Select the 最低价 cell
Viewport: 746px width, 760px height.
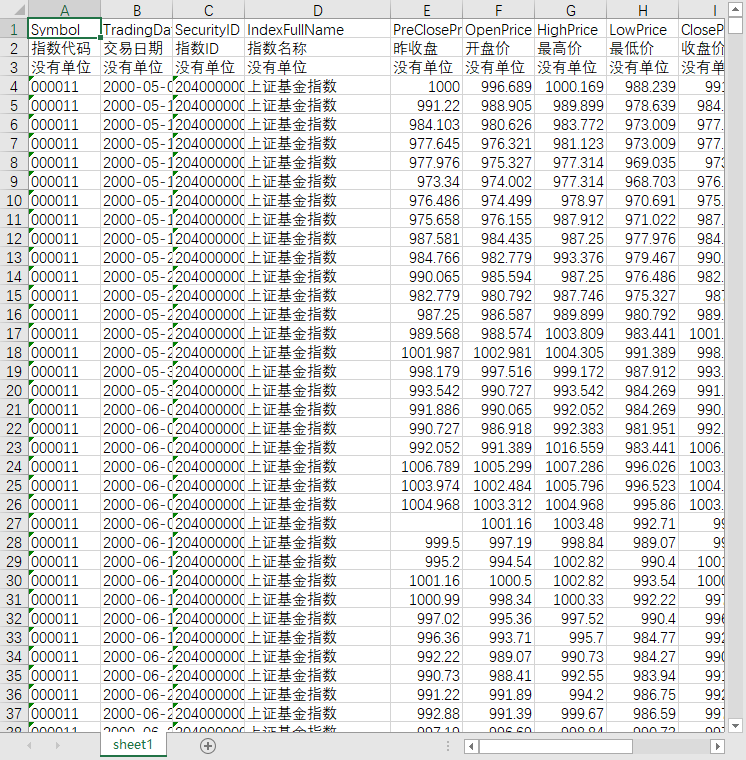coord(643,48)
